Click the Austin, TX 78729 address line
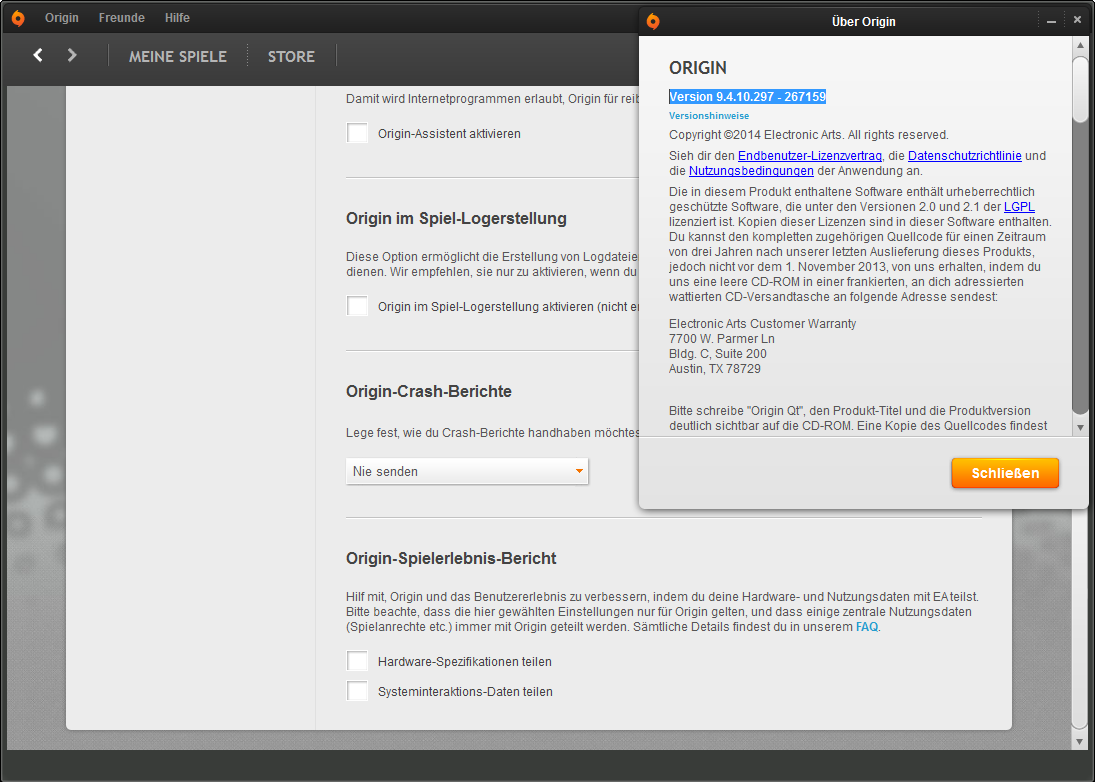 [714, 369]
